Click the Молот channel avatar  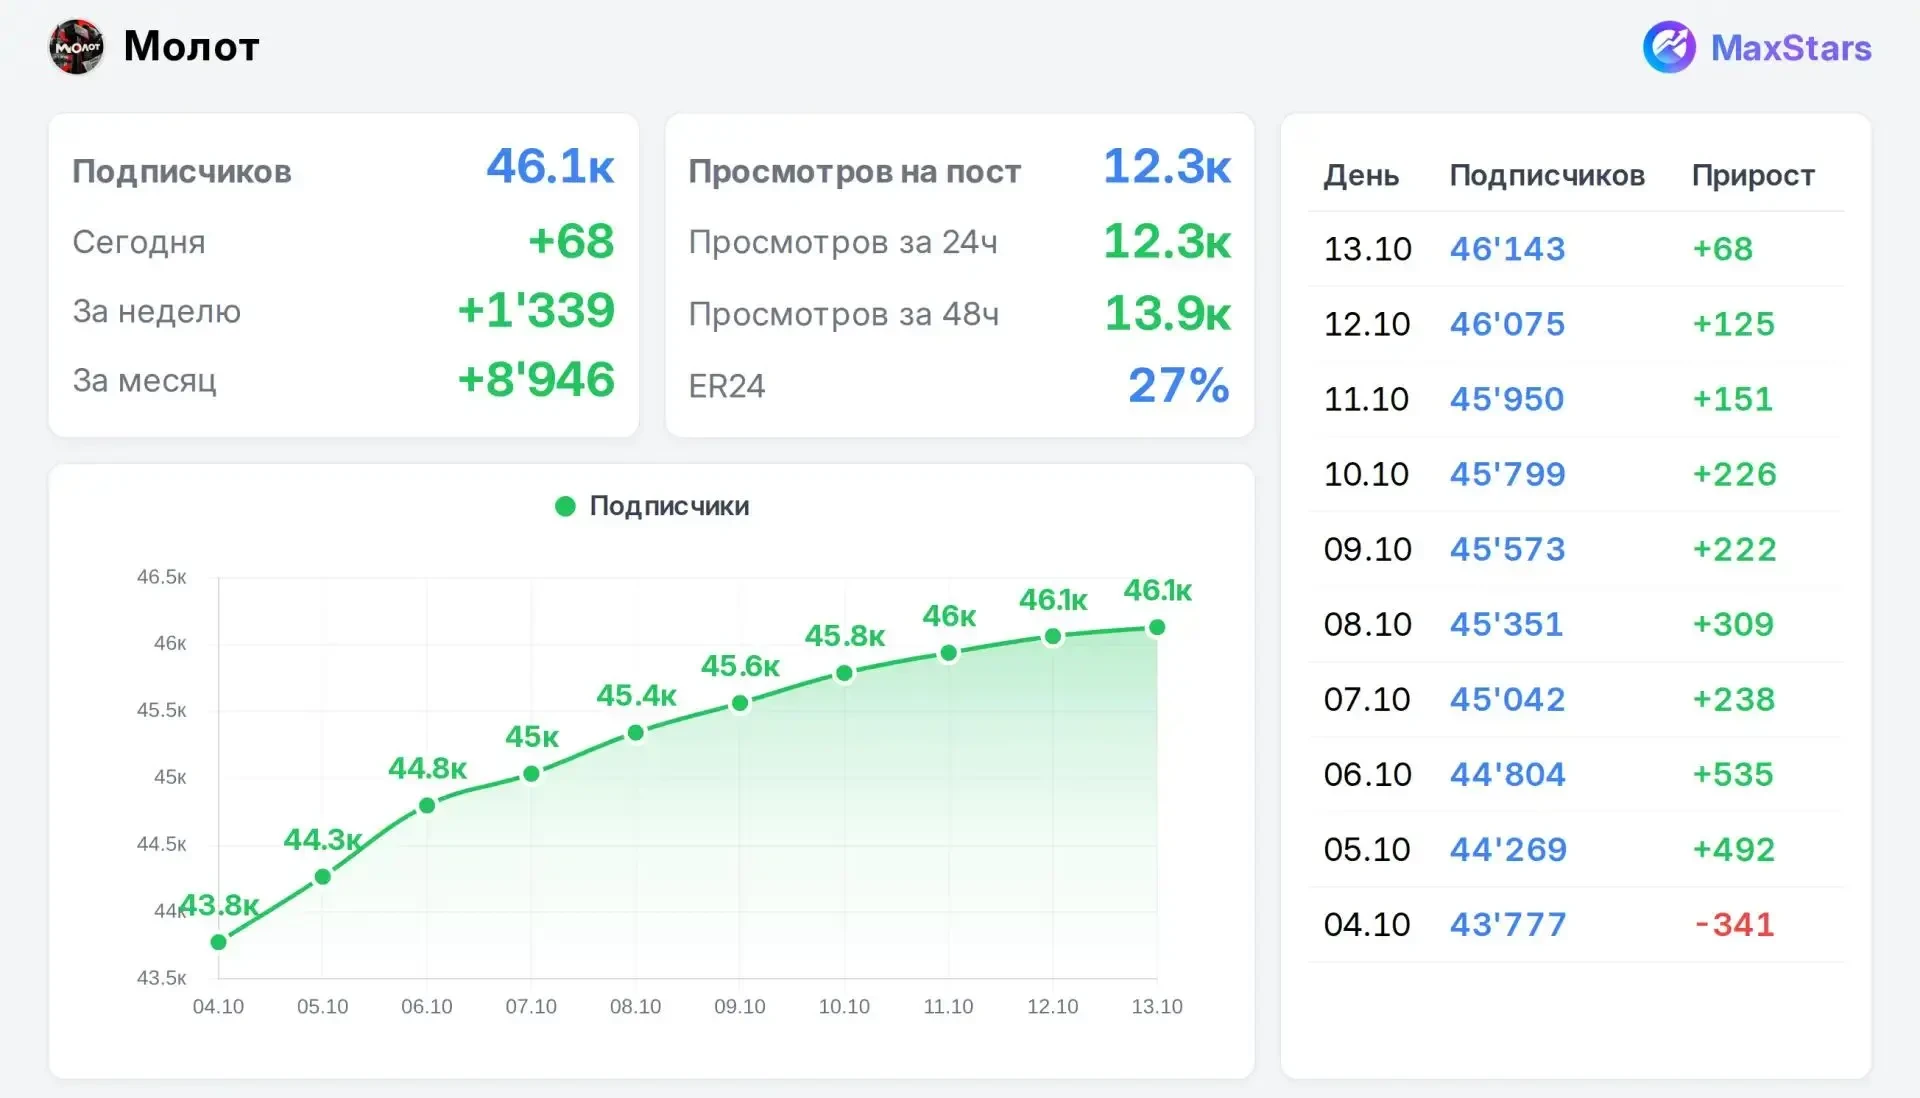point(77,47)
